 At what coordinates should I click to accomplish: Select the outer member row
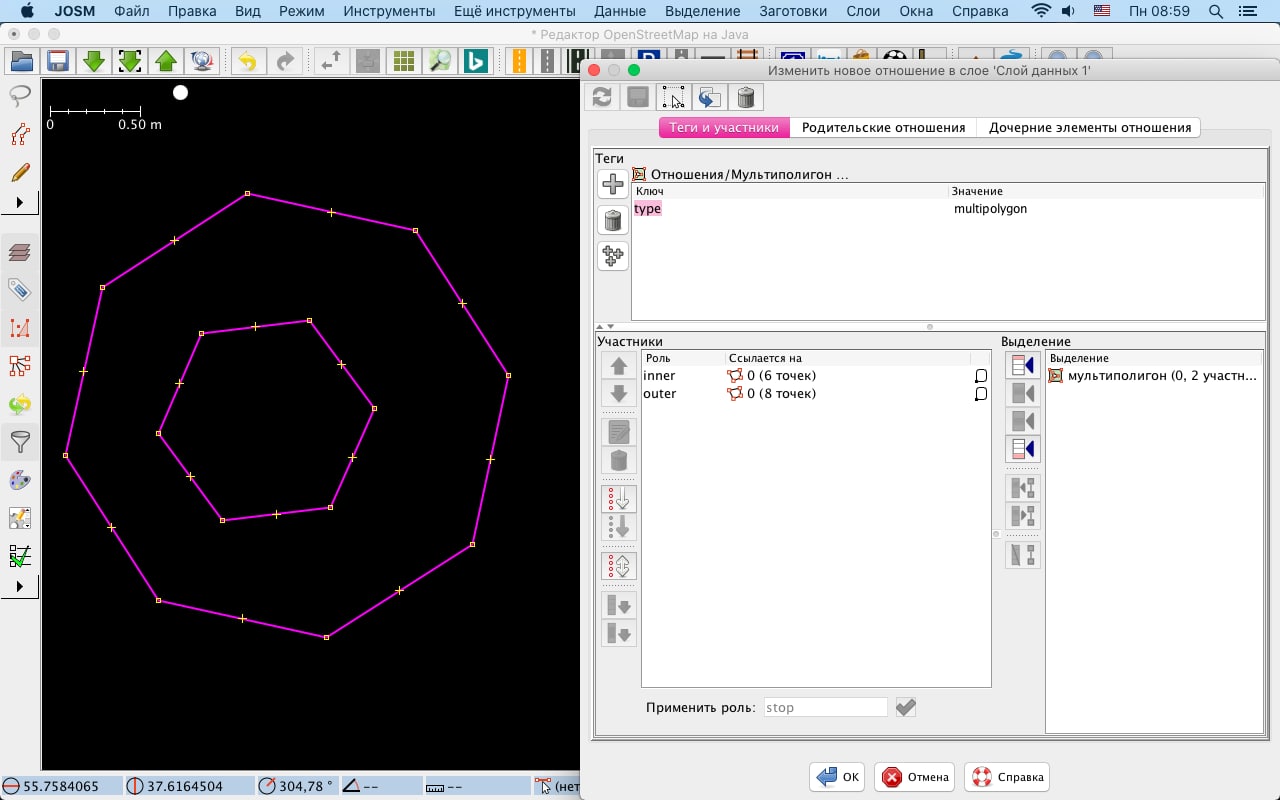coord(815,394)
